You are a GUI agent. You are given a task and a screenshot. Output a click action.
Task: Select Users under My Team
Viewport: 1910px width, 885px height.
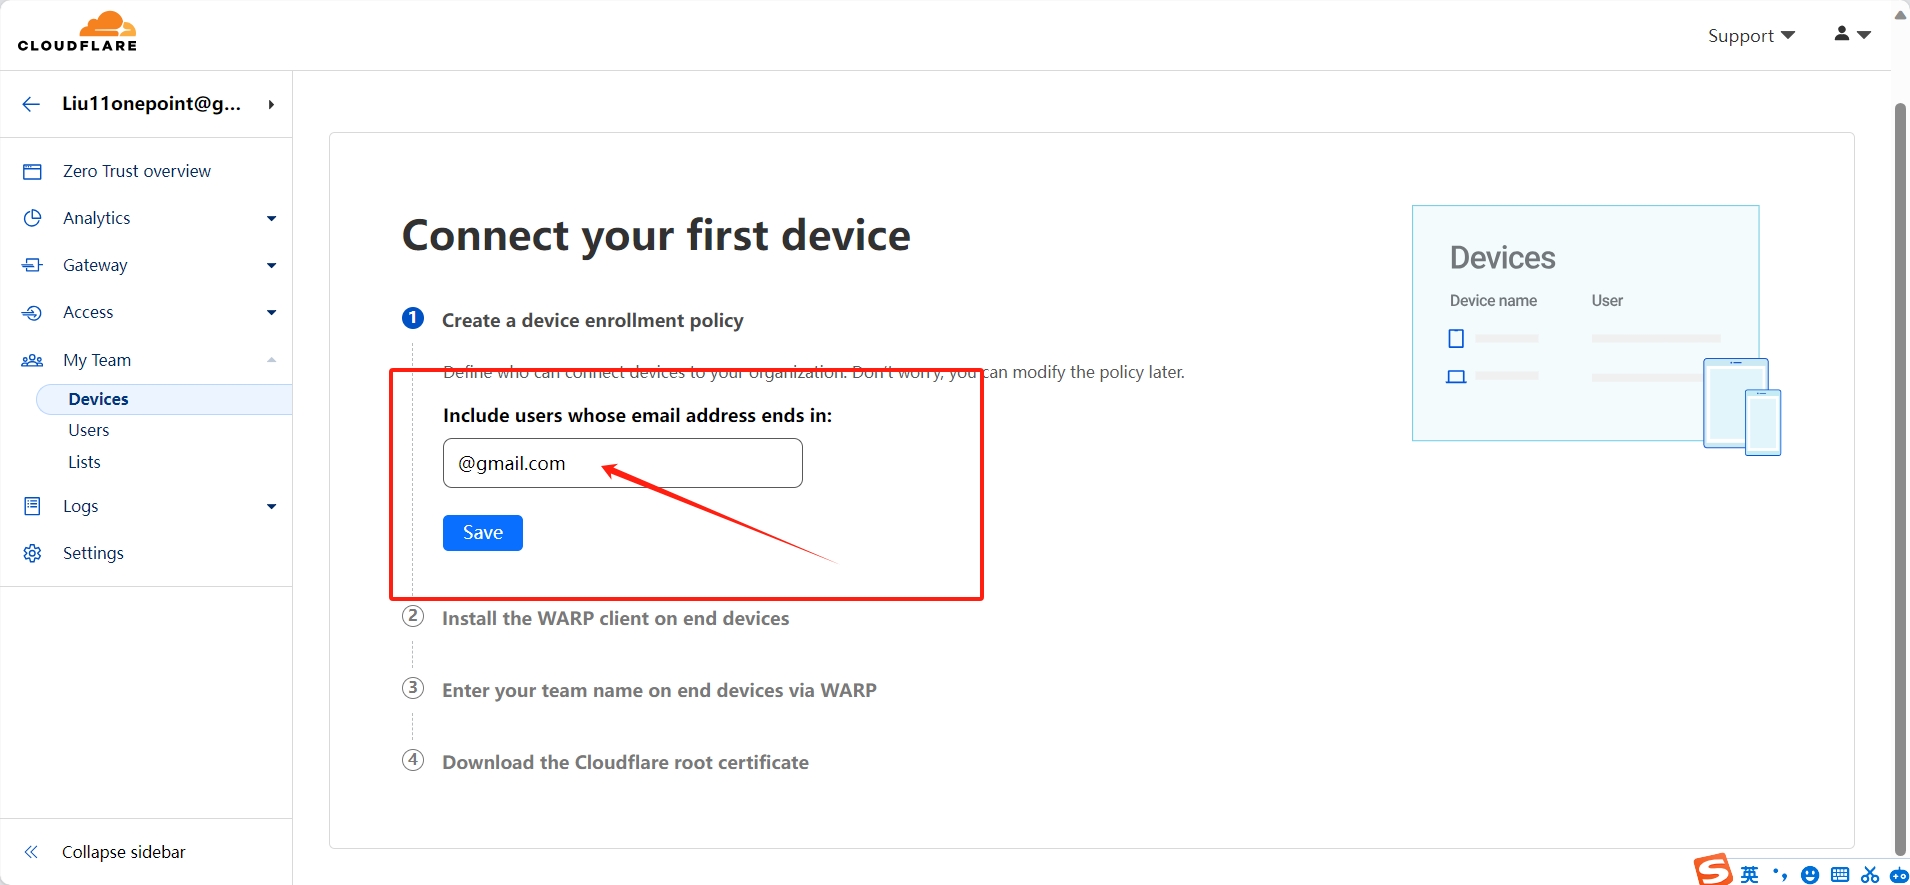89,430
